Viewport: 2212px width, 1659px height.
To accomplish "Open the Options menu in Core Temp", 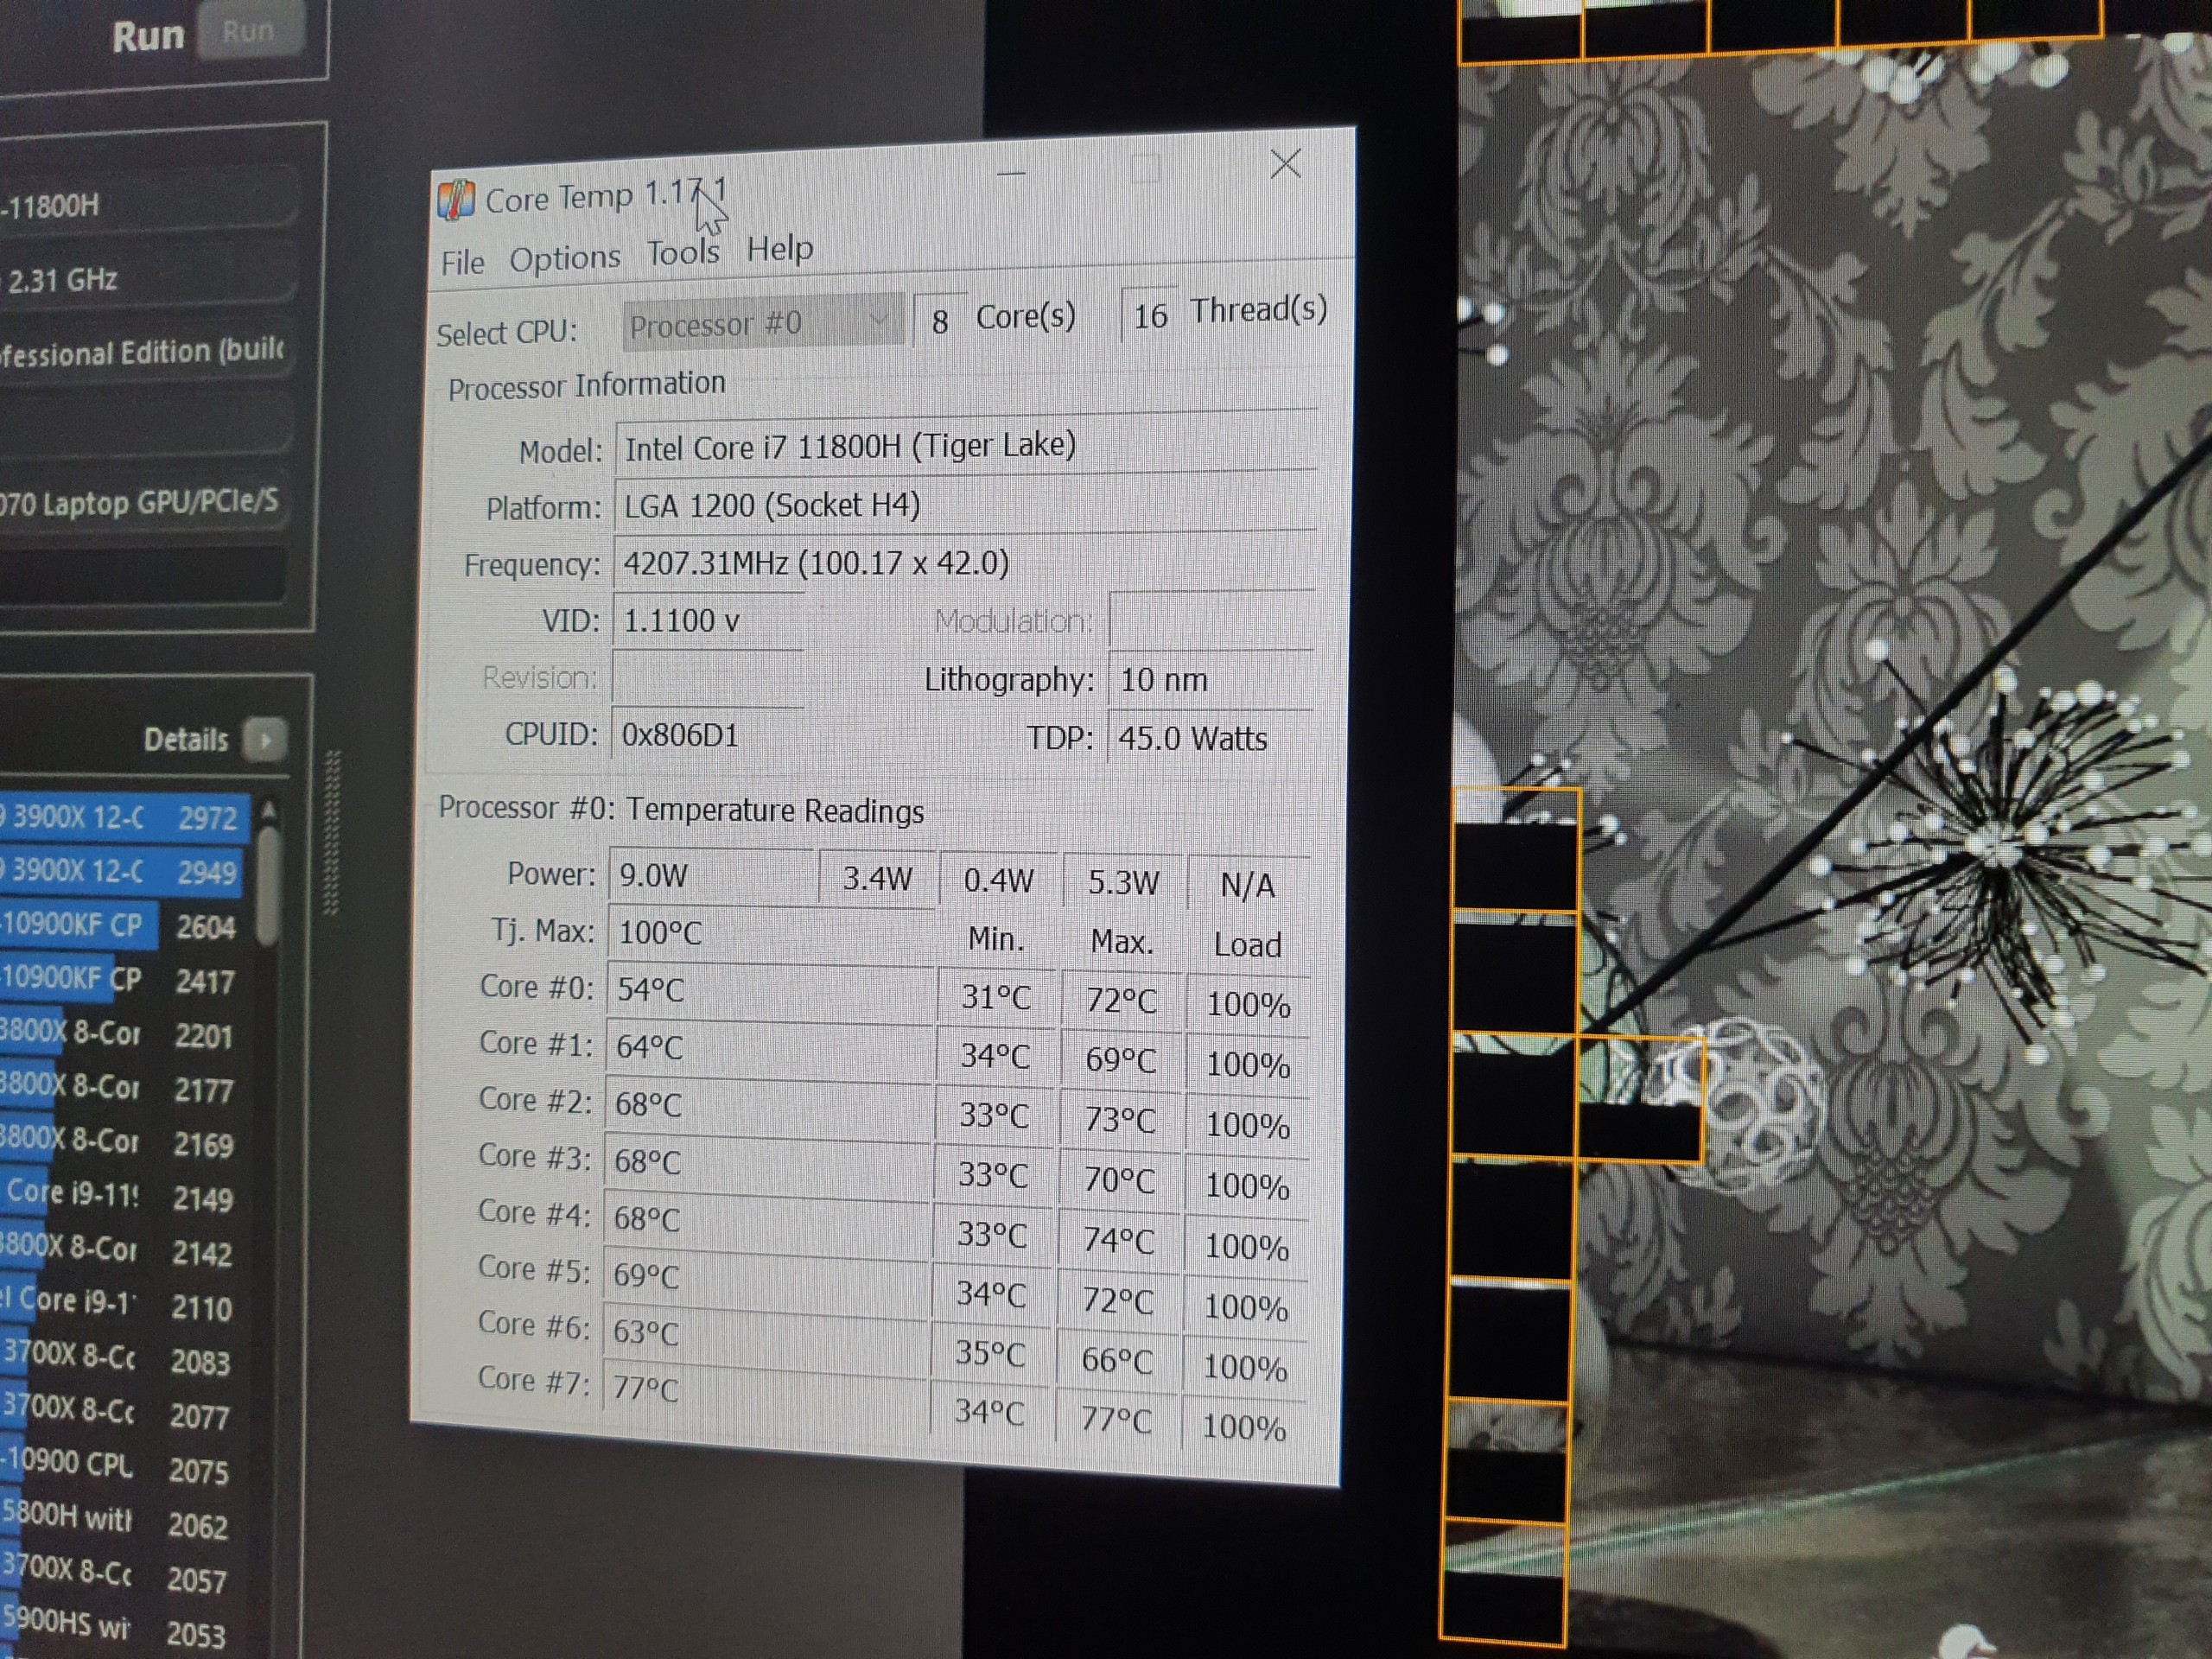I will coord(565,258).
